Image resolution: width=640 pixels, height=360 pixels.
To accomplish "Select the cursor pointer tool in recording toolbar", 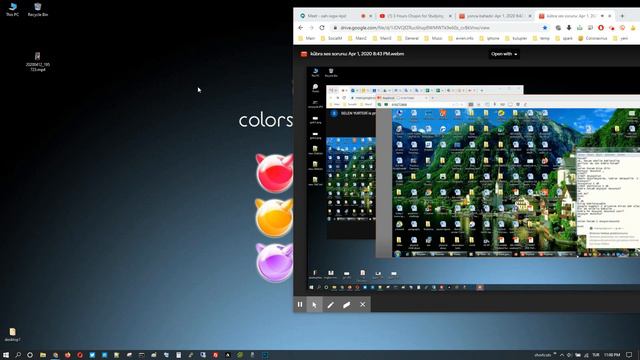I will point(314,304).
